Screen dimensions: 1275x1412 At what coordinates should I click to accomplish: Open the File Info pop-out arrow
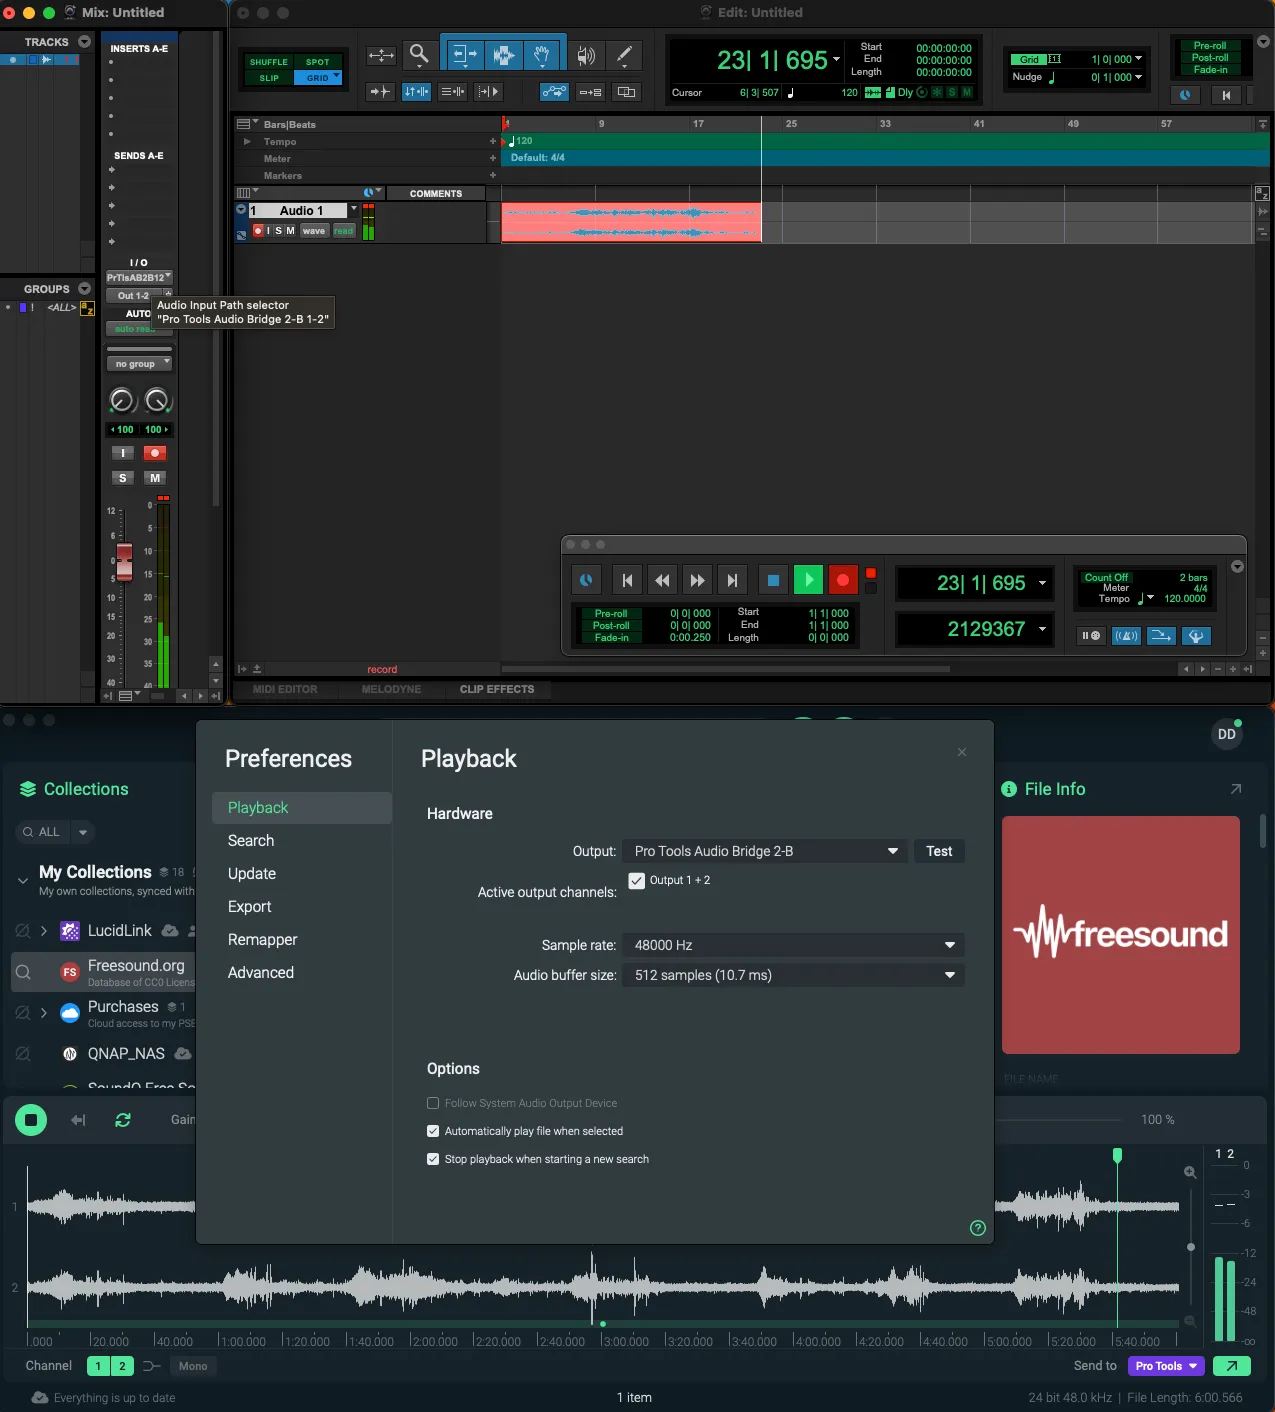tap(1236, 789)
